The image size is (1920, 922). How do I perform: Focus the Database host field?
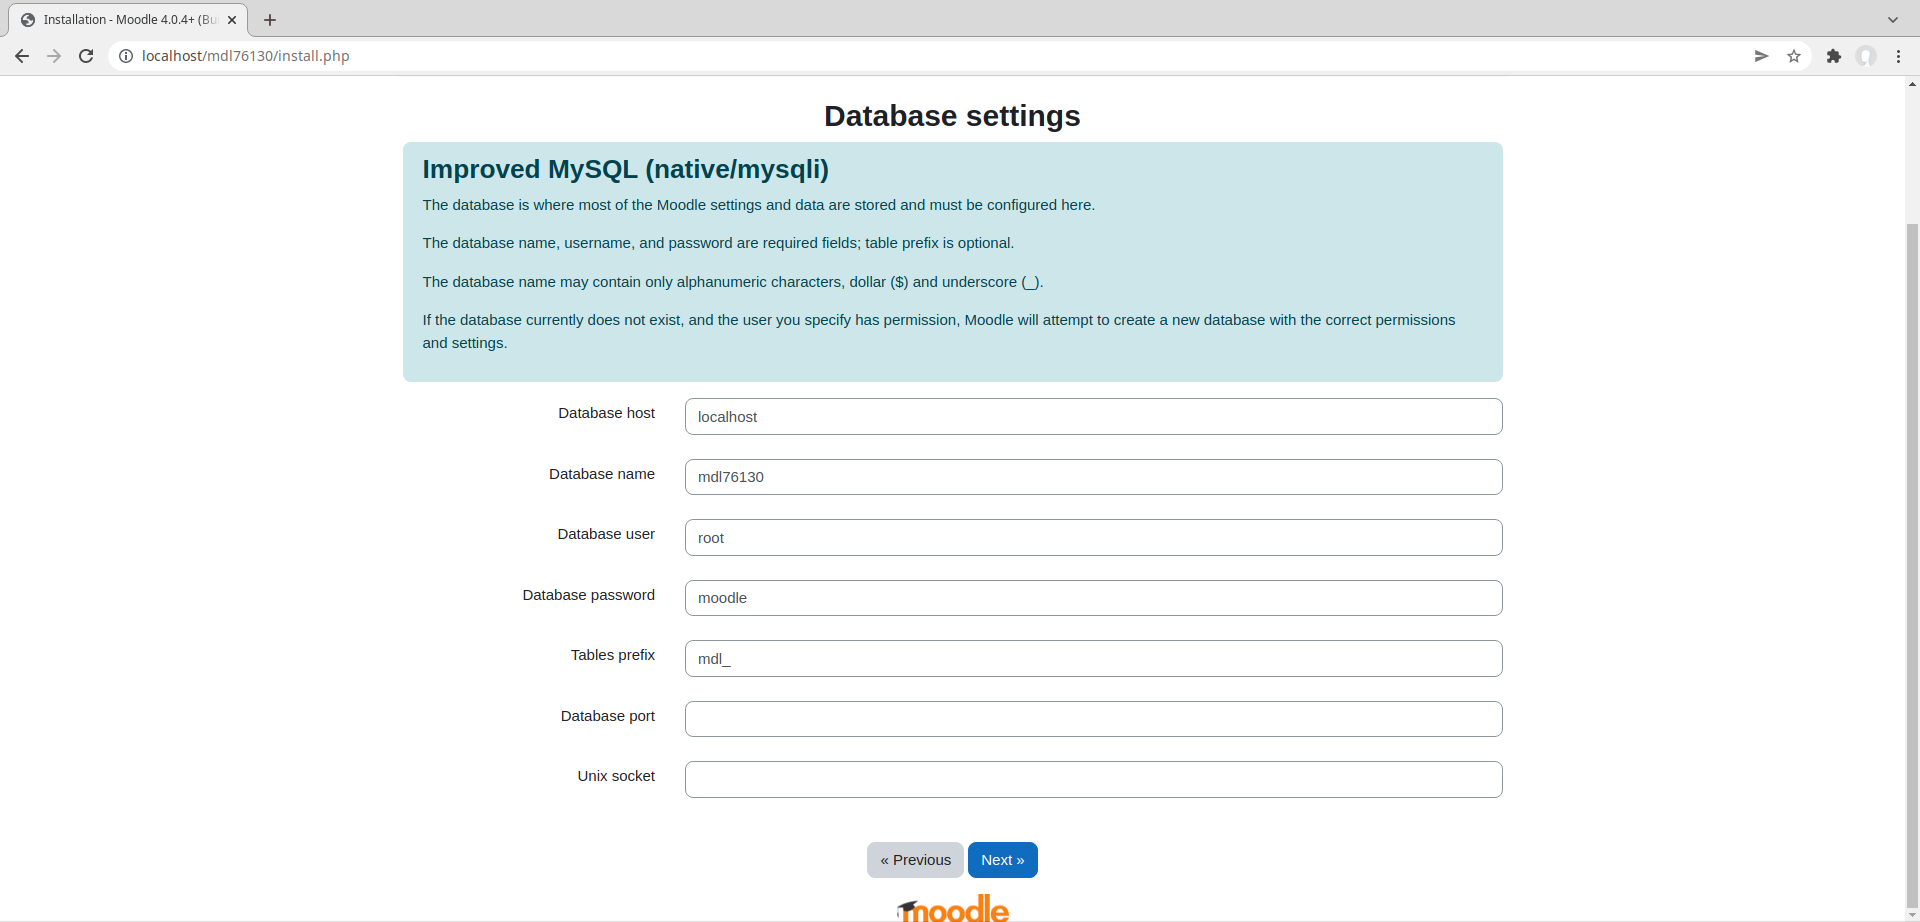tap(1093, 417)
